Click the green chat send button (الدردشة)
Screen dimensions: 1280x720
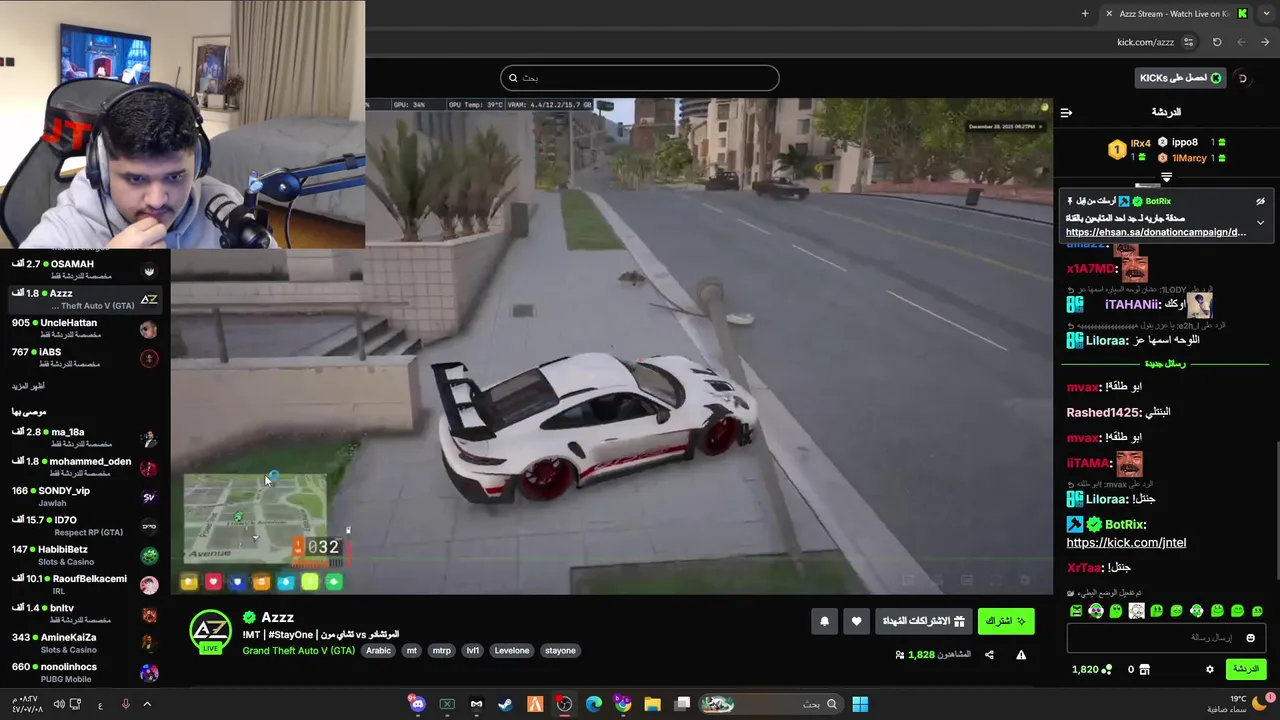pyautogui.click(x=1245, y=669)
